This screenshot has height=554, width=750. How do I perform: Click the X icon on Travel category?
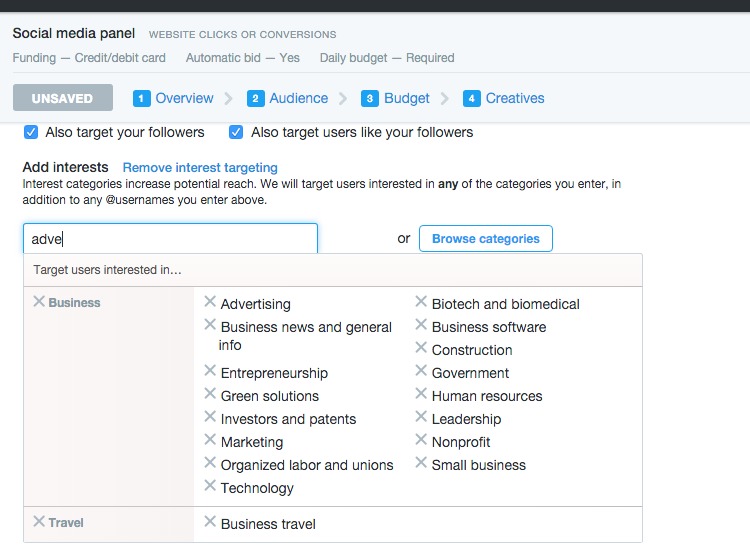point(39,521)
